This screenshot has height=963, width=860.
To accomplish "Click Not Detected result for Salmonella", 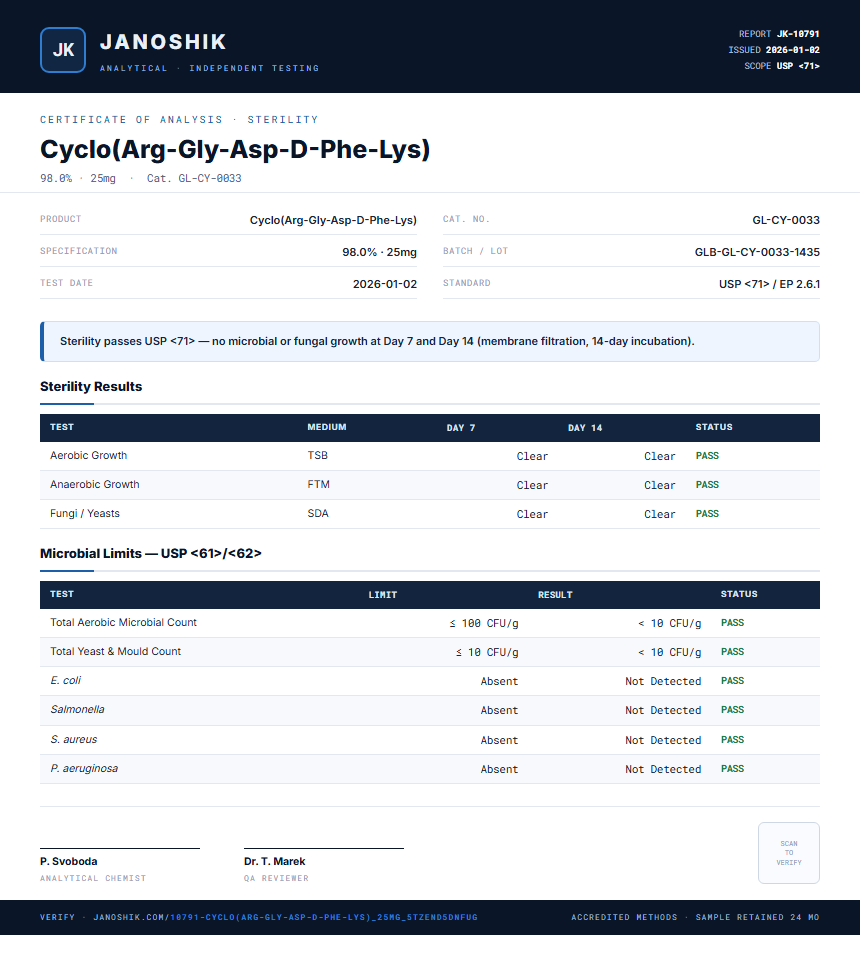I will click(663, 710).
